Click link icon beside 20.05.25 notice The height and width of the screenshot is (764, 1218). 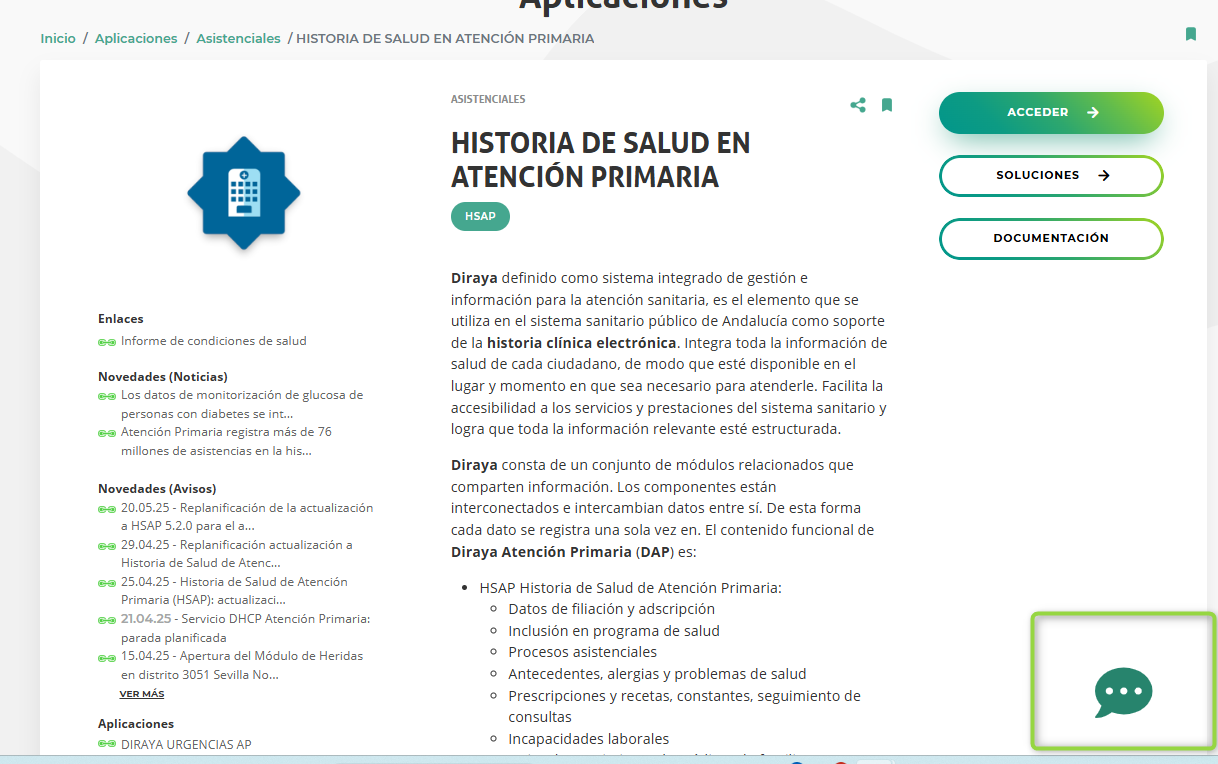click(107, 509)
